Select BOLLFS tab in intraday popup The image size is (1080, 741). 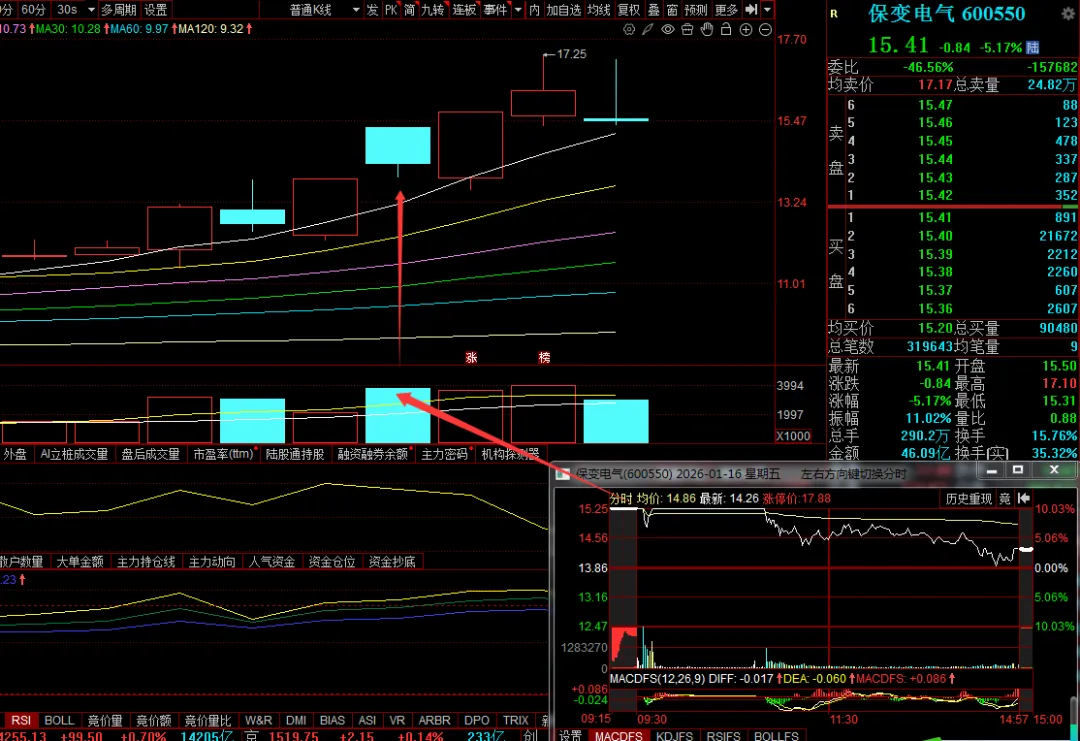(776, 735)
